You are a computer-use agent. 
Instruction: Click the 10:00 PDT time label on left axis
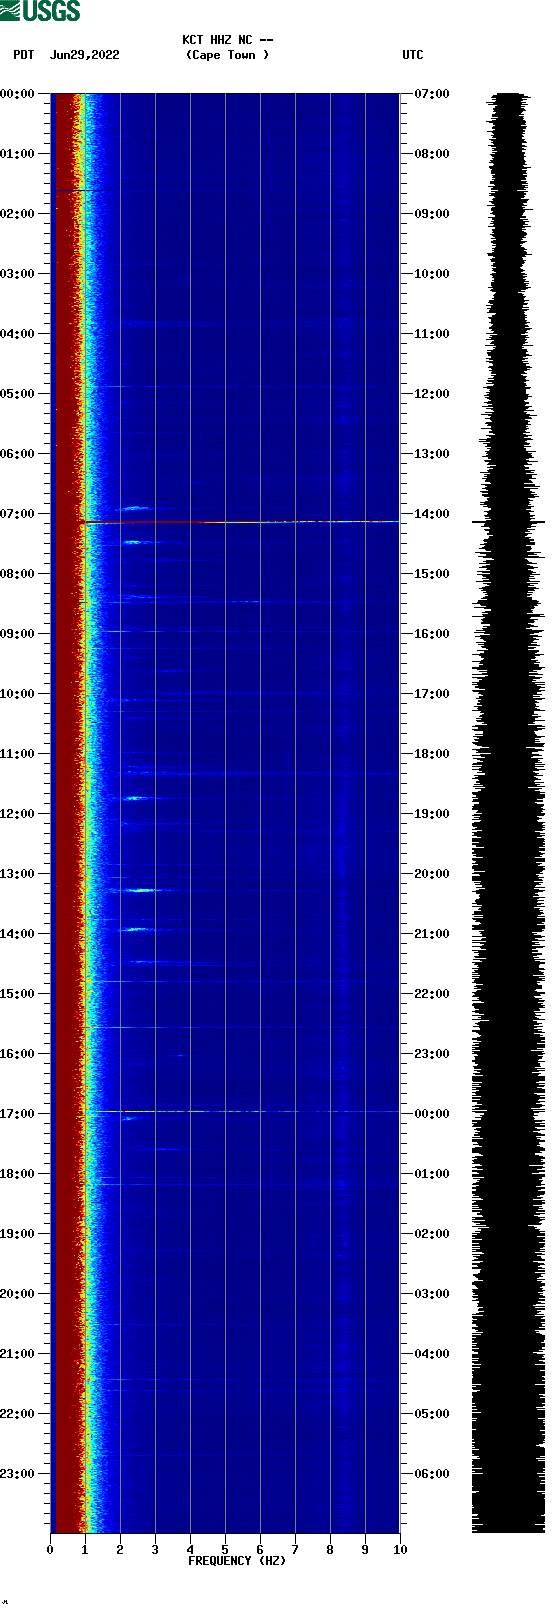[18, 694]
